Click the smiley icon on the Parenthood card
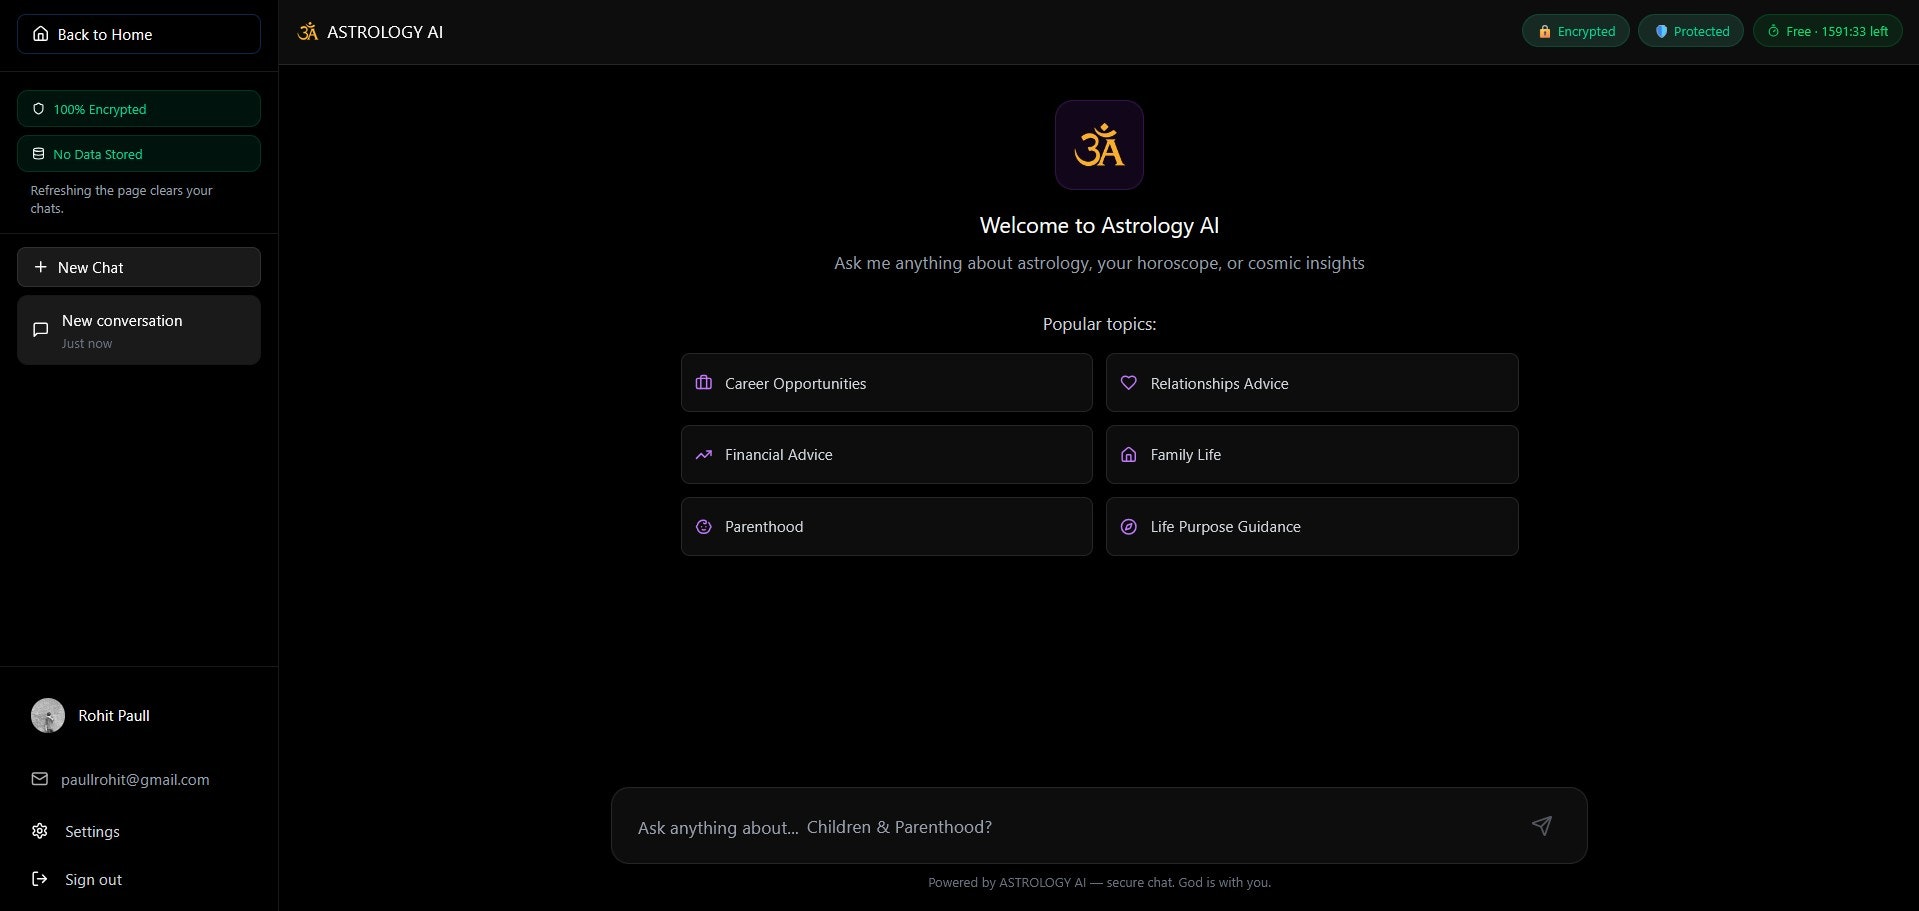Screen dimensions: 1919x911 point(704,527)
